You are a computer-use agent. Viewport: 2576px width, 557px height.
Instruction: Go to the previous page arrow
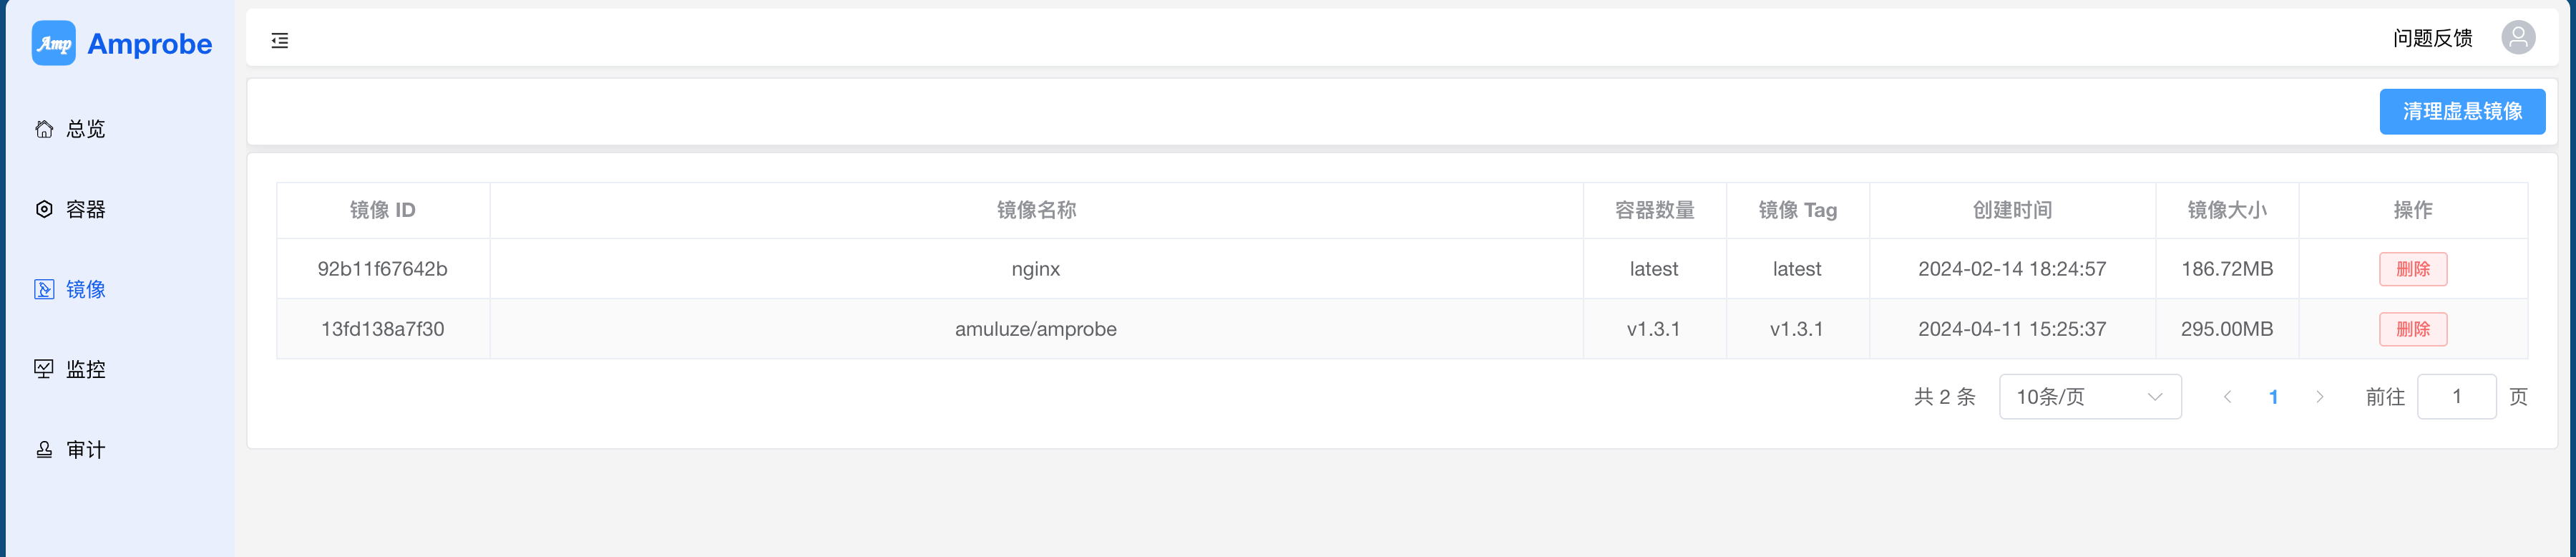[x=2227, y=397]
